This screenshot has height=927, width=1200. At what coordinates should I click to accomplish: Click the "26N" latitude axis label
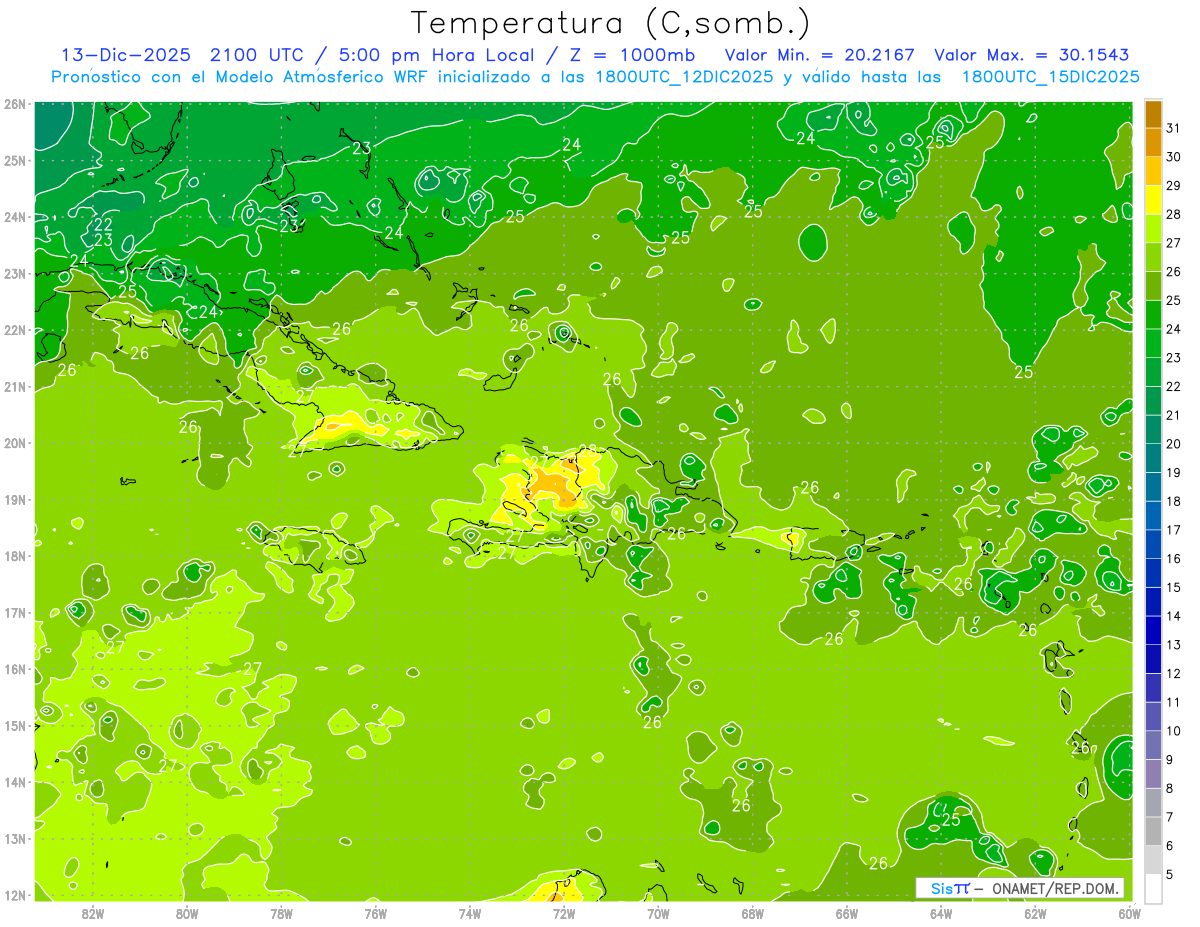(14, 104)
